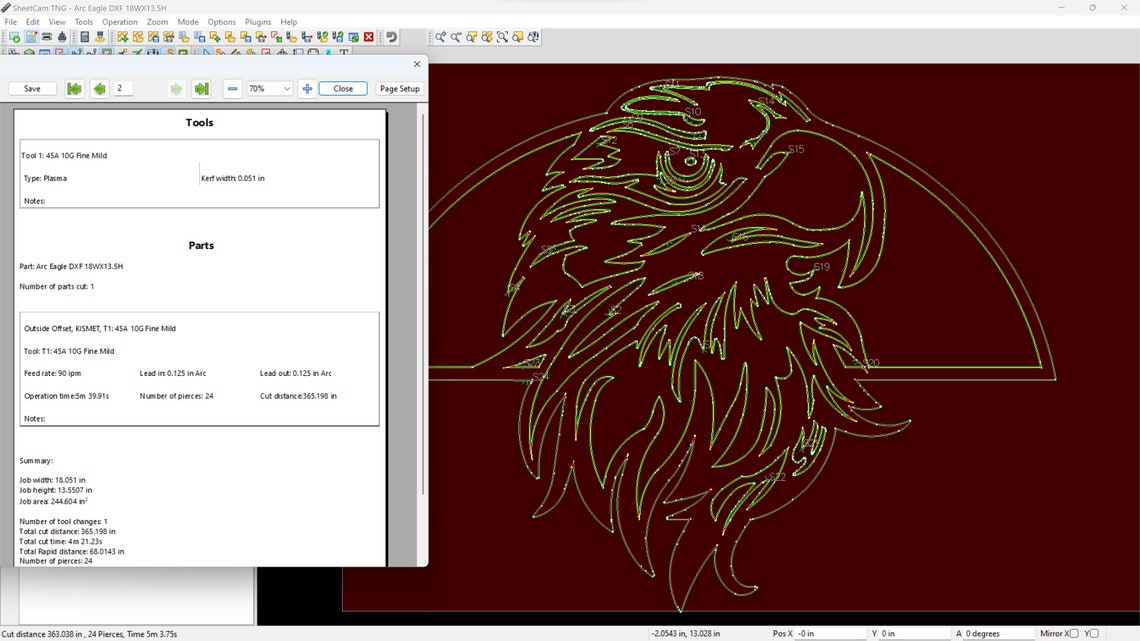
Task: Enable the Mirror Y checkbox
Action: [1095, 633]
